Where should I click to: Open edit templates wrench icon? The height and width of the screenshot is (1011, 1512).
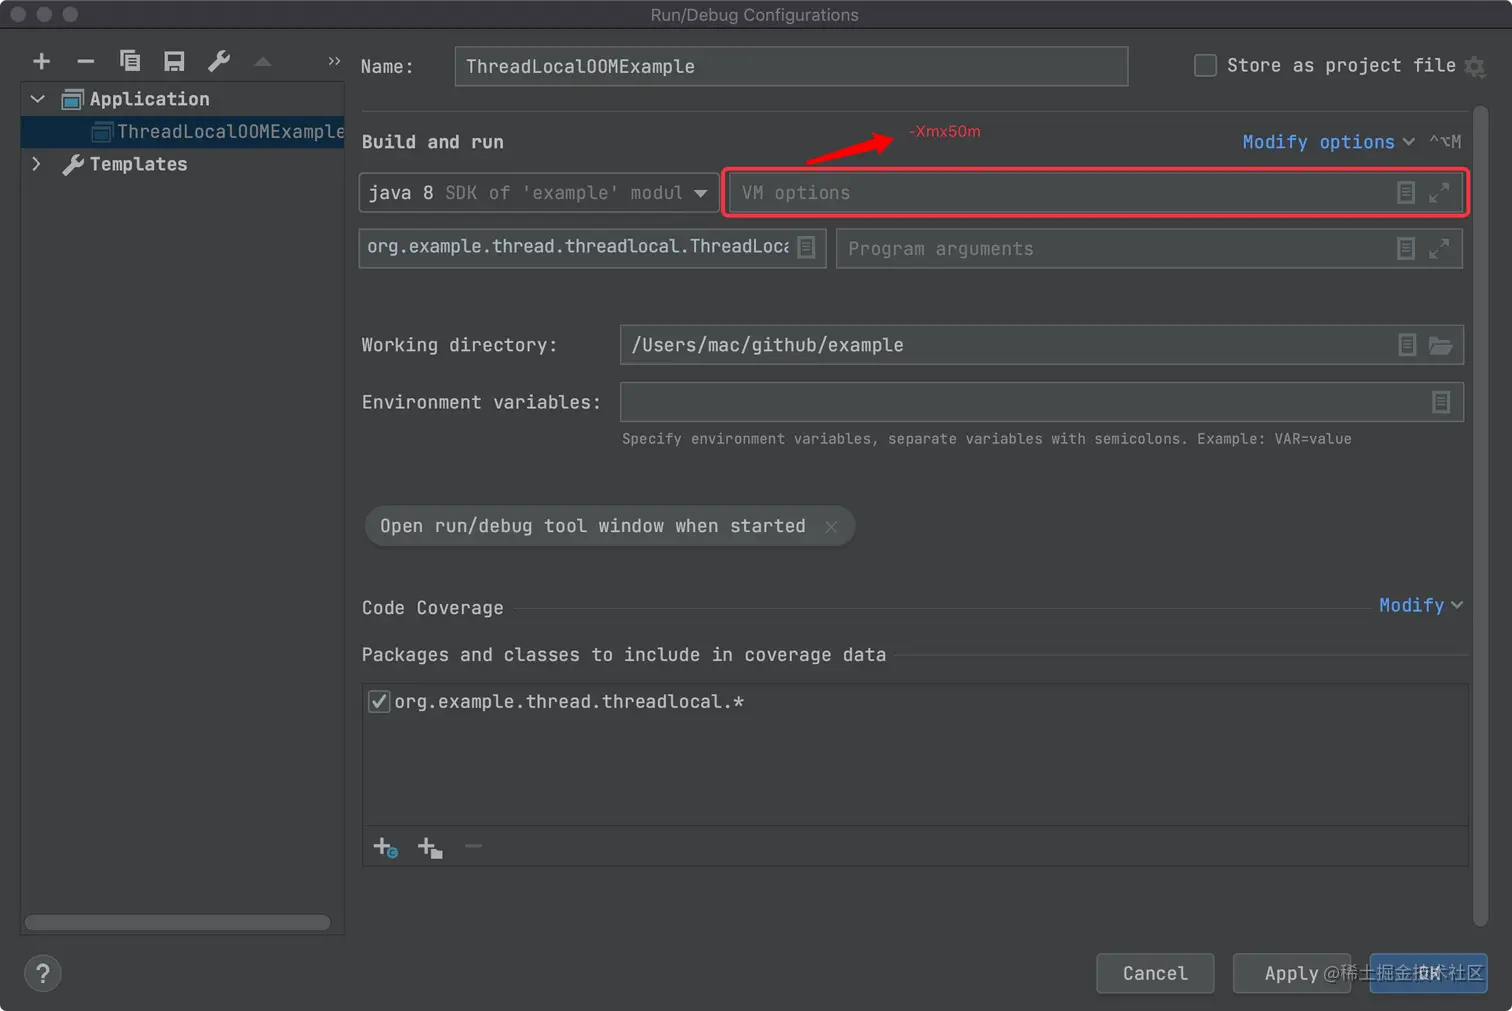click(219, 62)
